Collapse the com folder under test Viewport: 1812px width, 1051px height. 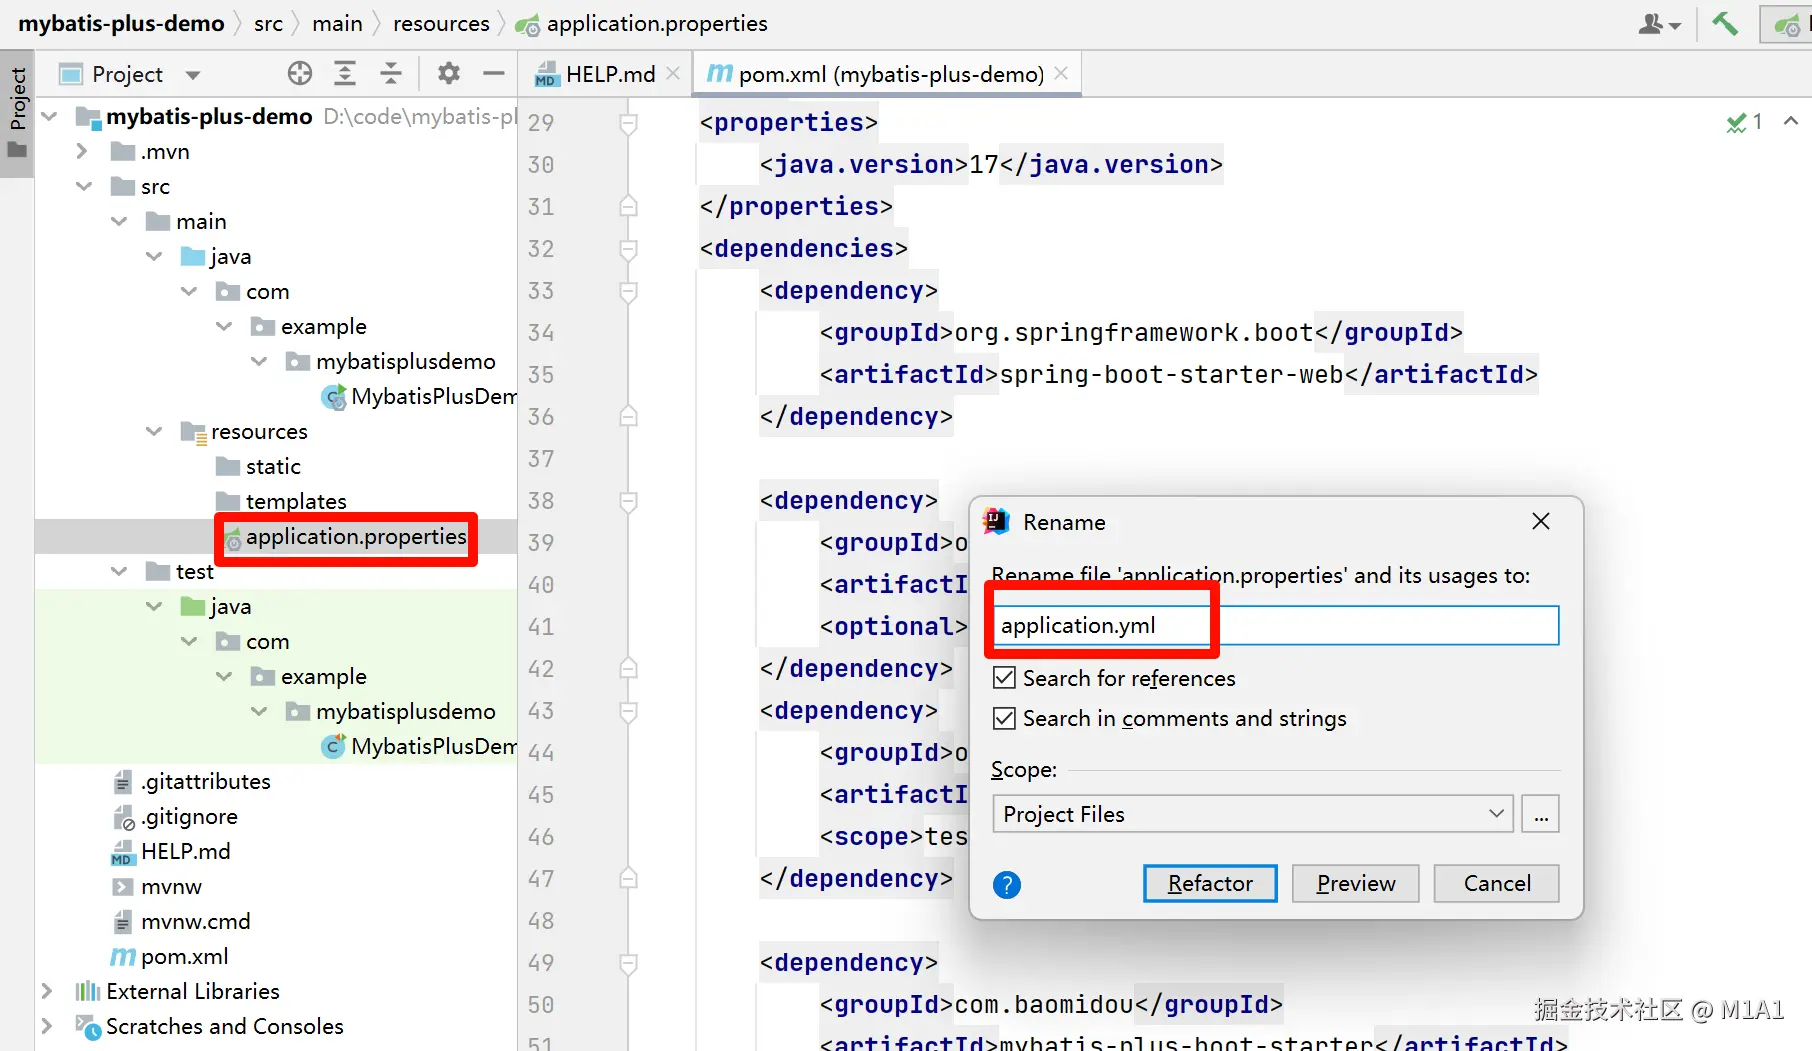189,641
